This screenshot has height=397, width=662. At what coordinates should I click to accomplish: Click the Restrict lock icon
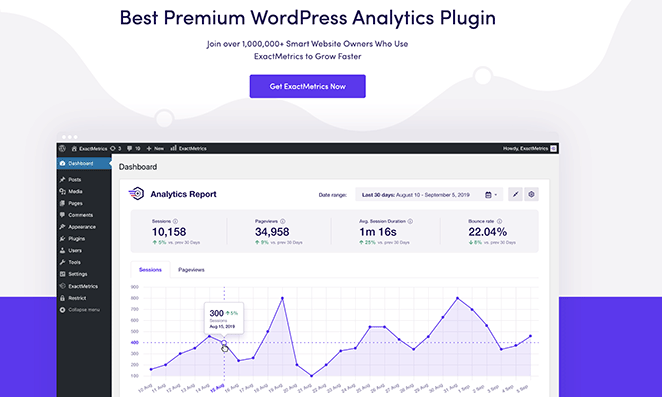[62, 298]
